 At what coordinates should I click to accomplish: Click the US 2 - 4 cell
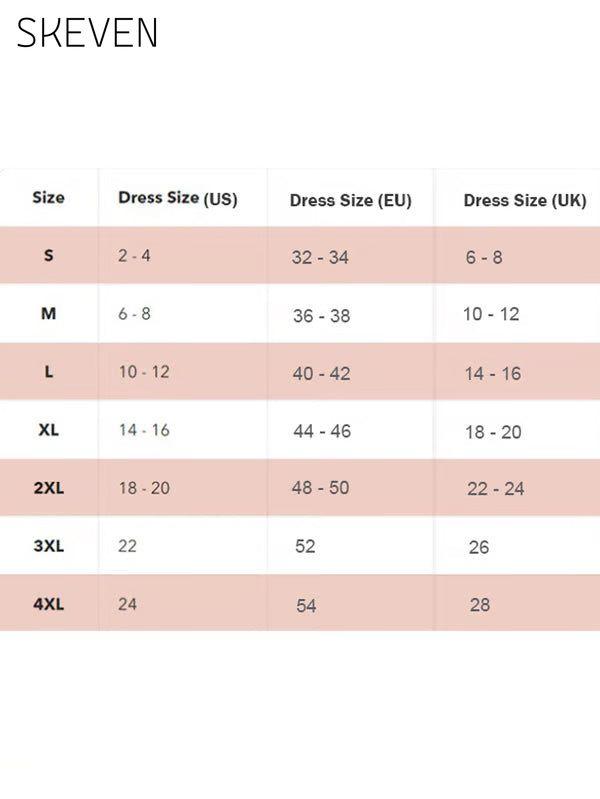click(134, 255)
